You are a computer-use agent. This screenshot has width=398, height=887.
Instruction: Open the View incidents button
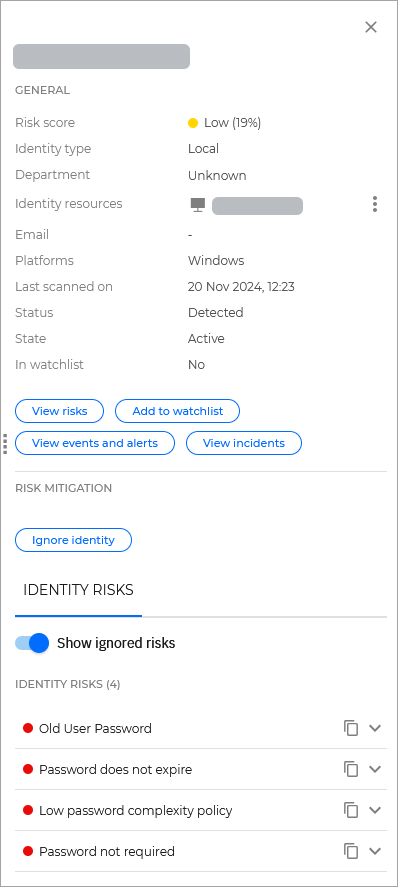click(x=244, y=443)
